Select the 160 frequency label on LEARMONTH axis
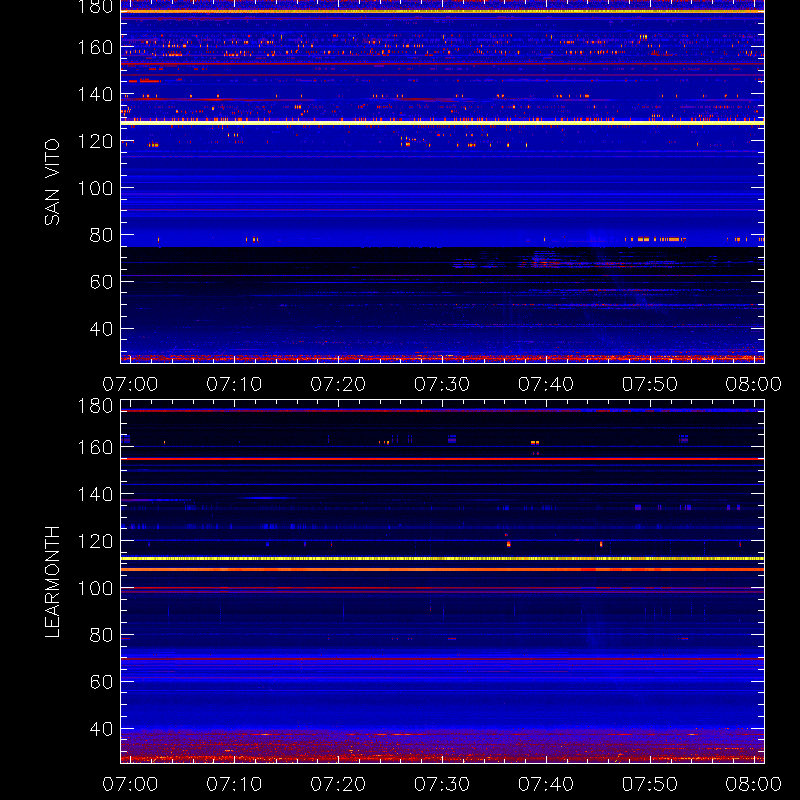The image size is (800, 800). click(95, 447)
